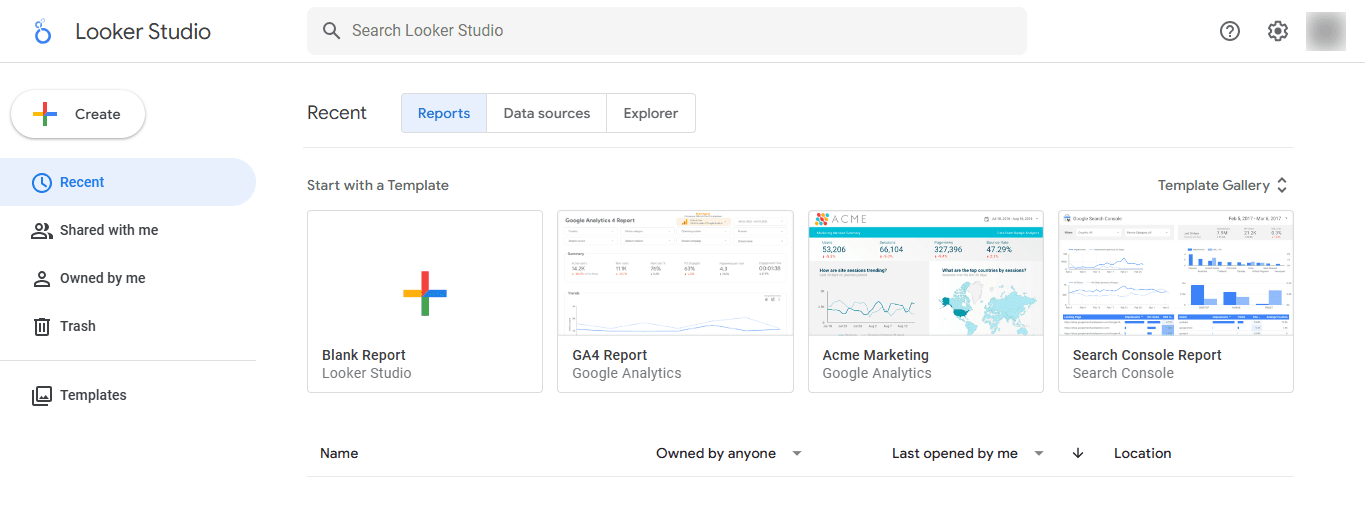Click the people icon beside Shared with me
Viewport: 1365px width, 519px height.
click(x=41, y=230)
